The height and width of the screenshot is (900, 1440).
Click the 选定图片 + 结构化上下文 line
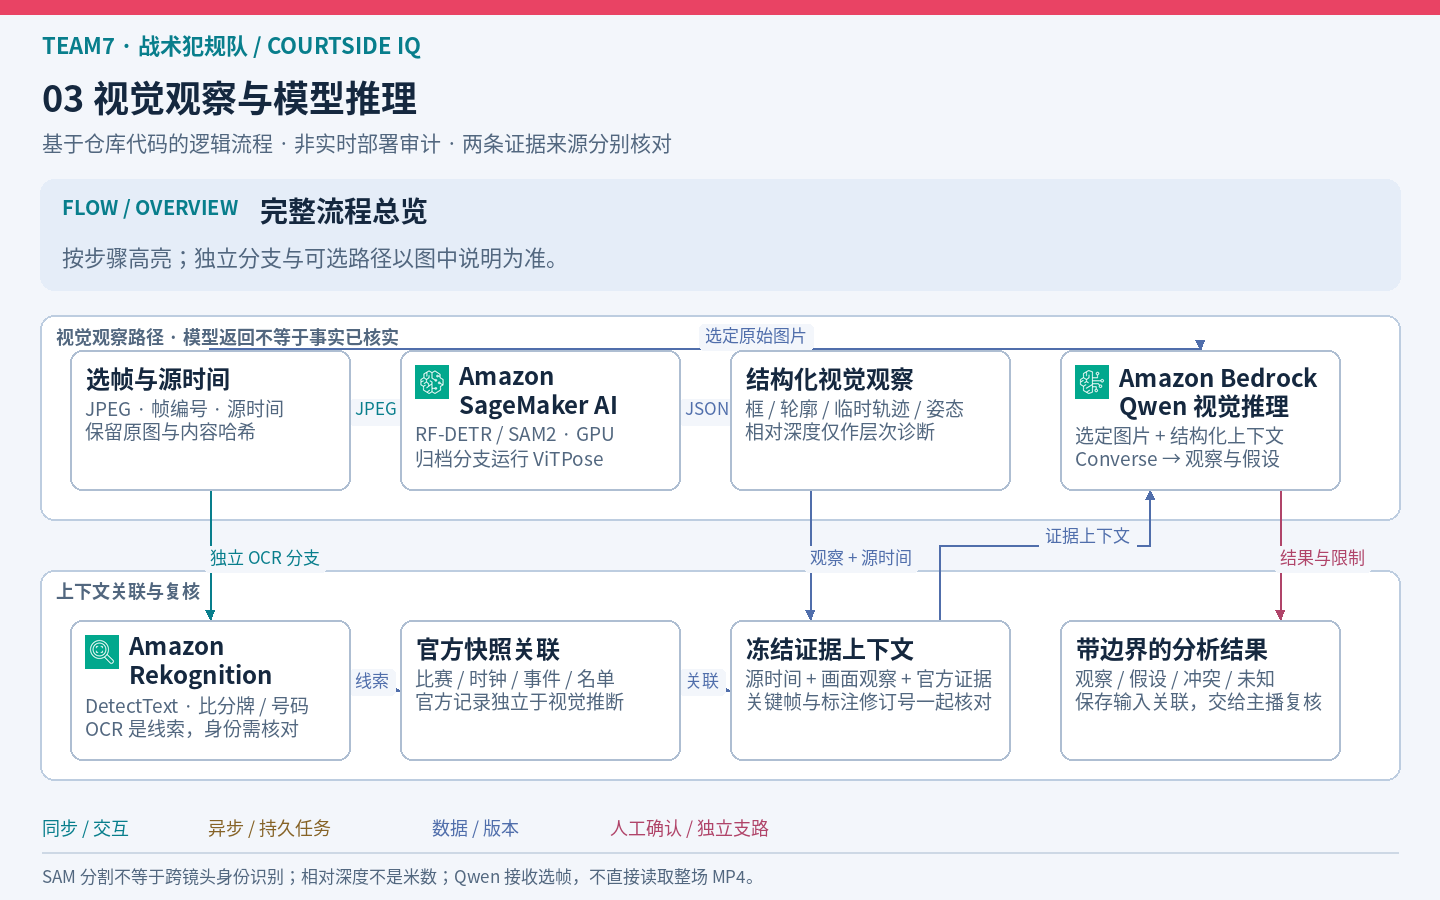pos(1179,436)
